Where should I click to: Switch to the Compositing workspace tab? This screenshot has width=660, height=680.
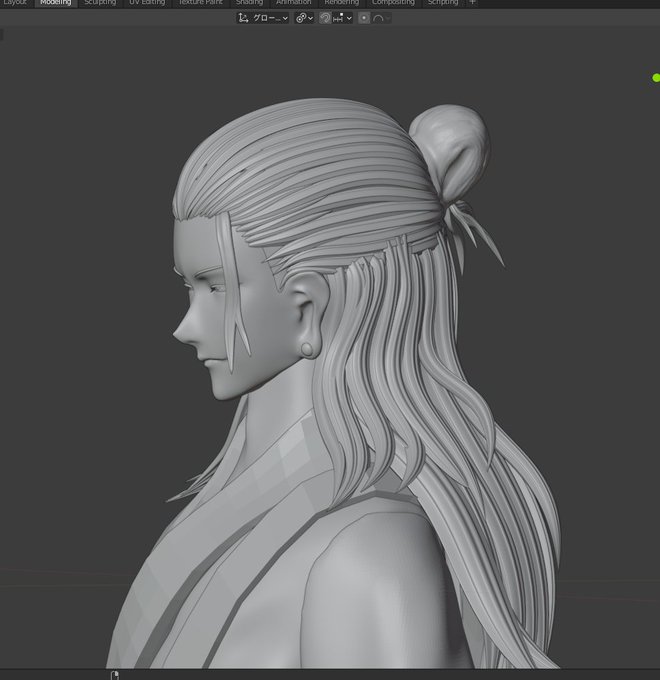[x=393, y=3]
